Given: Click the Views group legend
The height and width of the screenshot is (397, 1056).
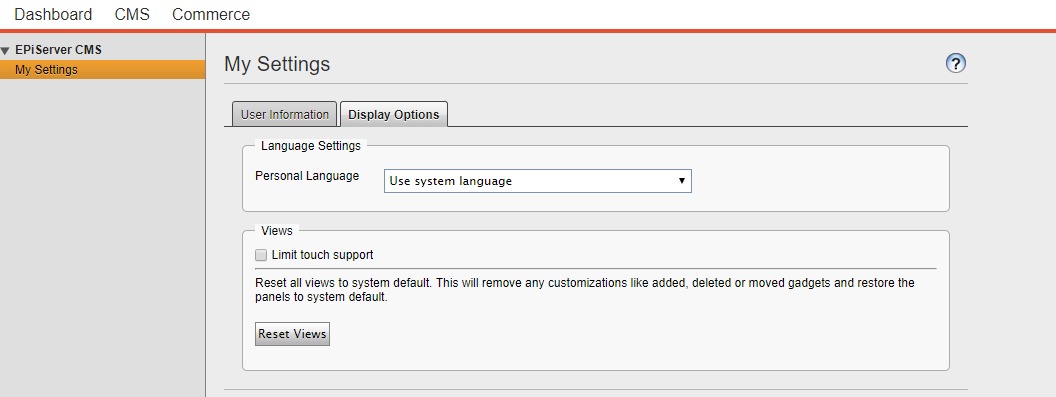Looking at the screenshot, I should coord(277,231).
